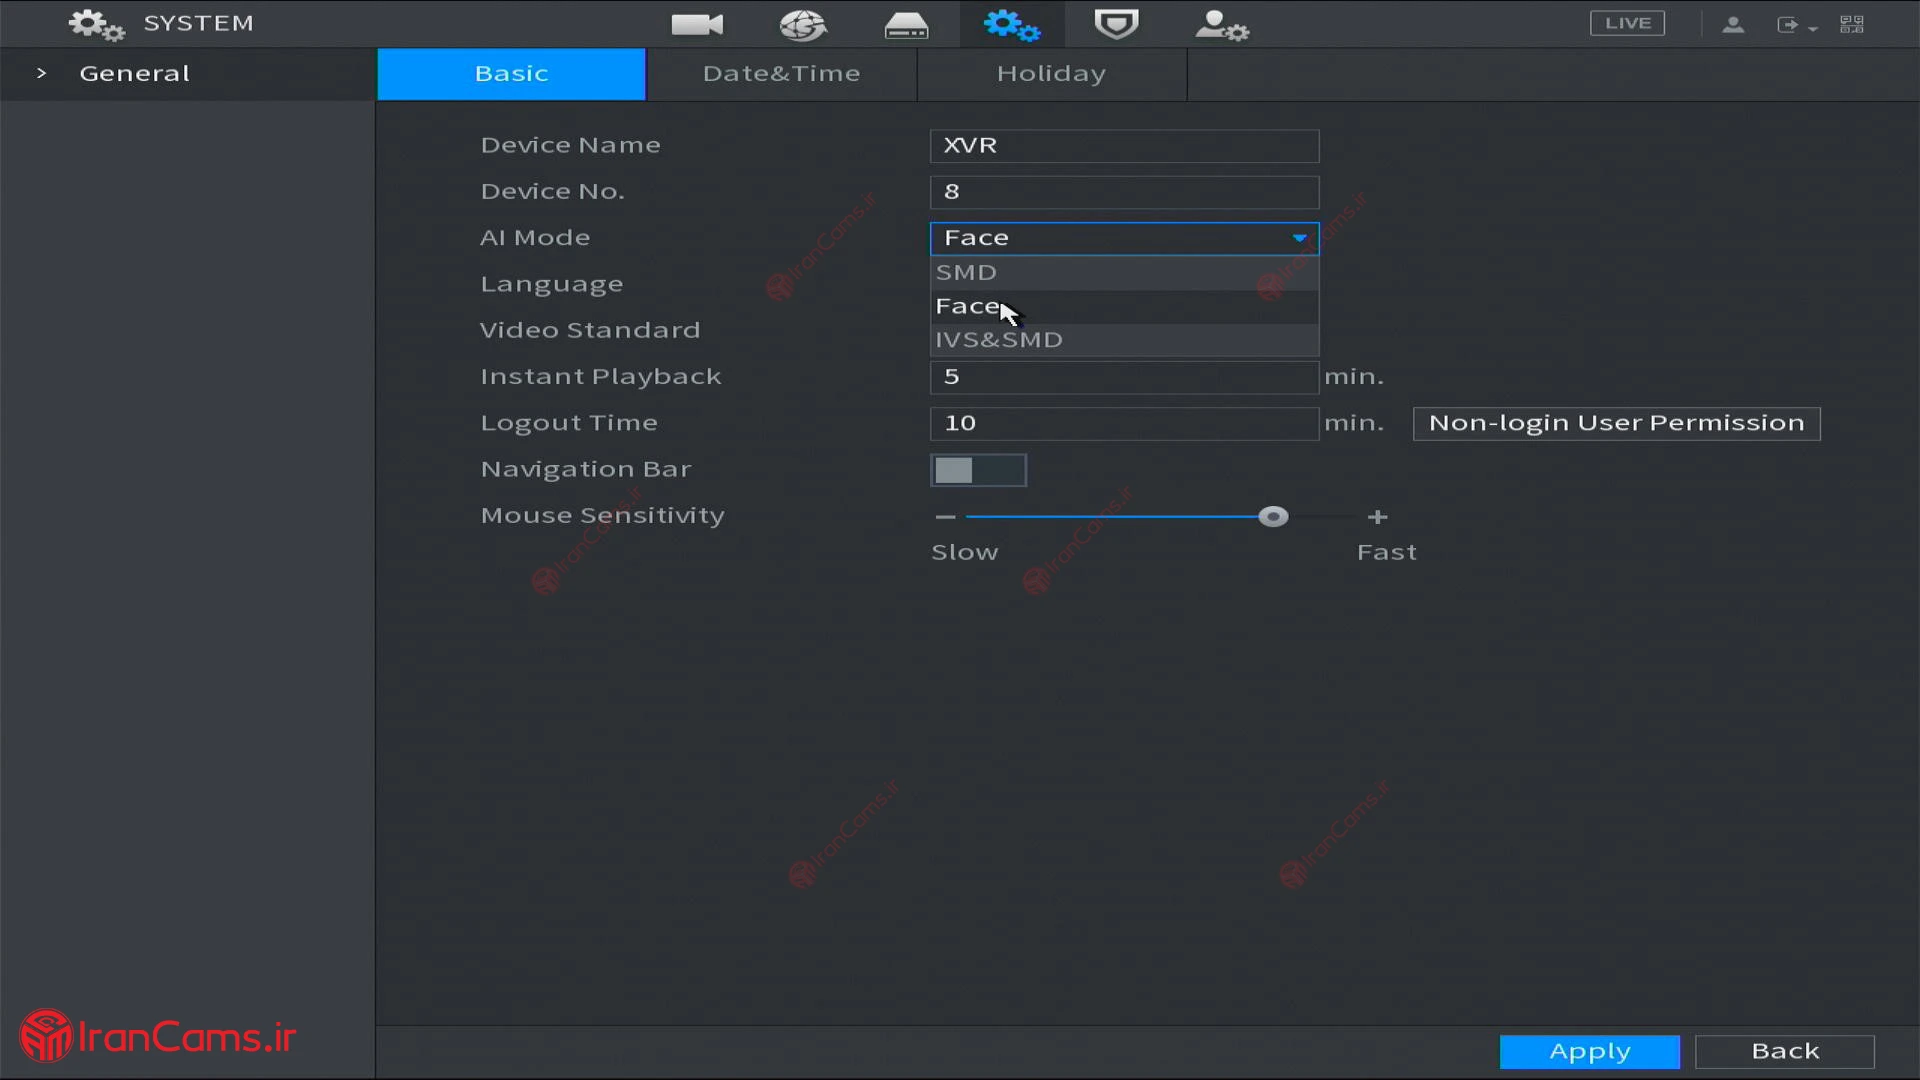
Task: Click the Device Name input field
Action: click(x=1124, y=146)
